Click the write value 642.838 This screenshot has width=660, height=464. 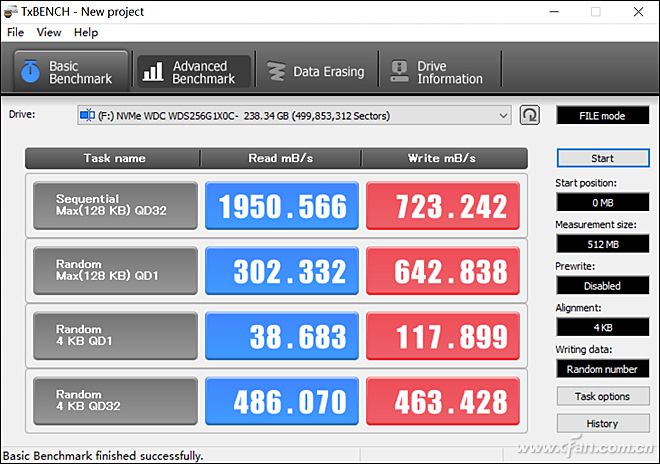pos(443,271)
